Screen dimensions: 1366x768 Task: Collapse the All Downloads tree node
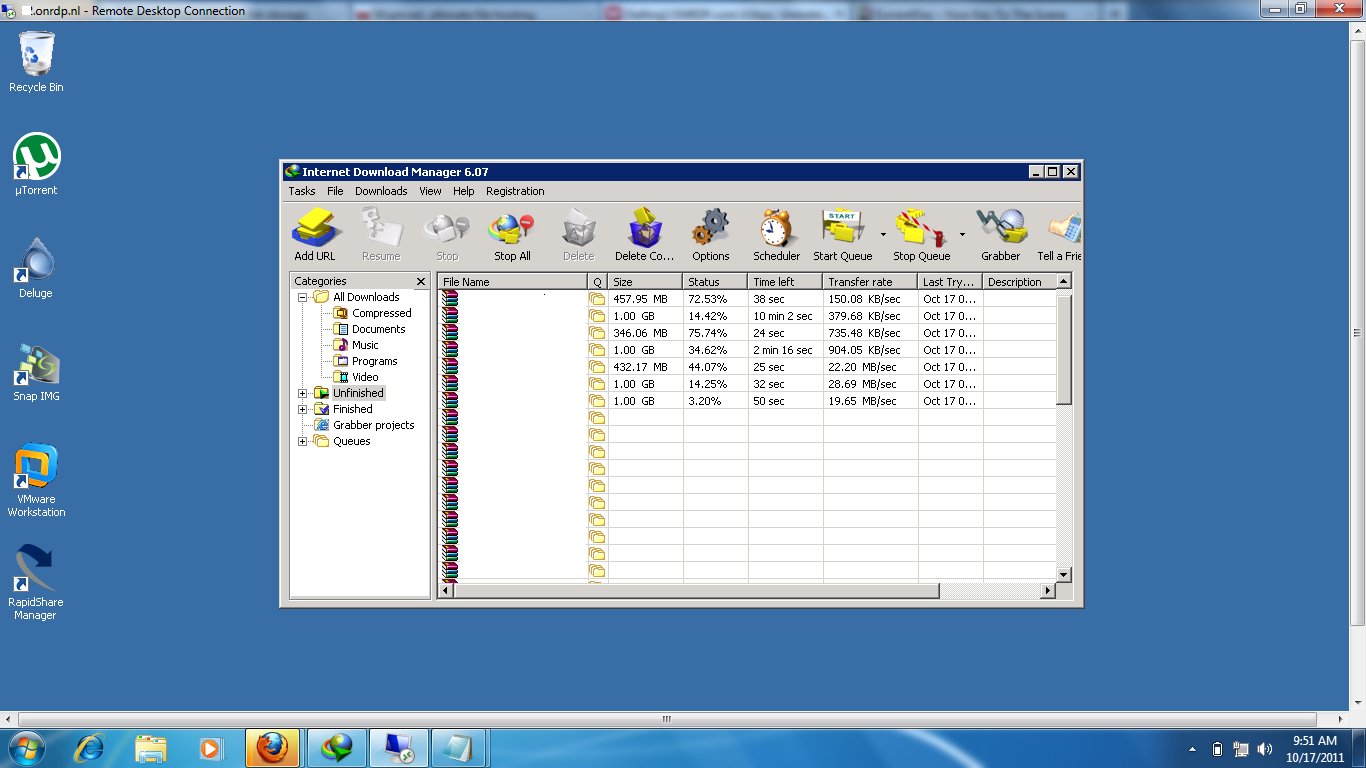click(x=303, y=297)
